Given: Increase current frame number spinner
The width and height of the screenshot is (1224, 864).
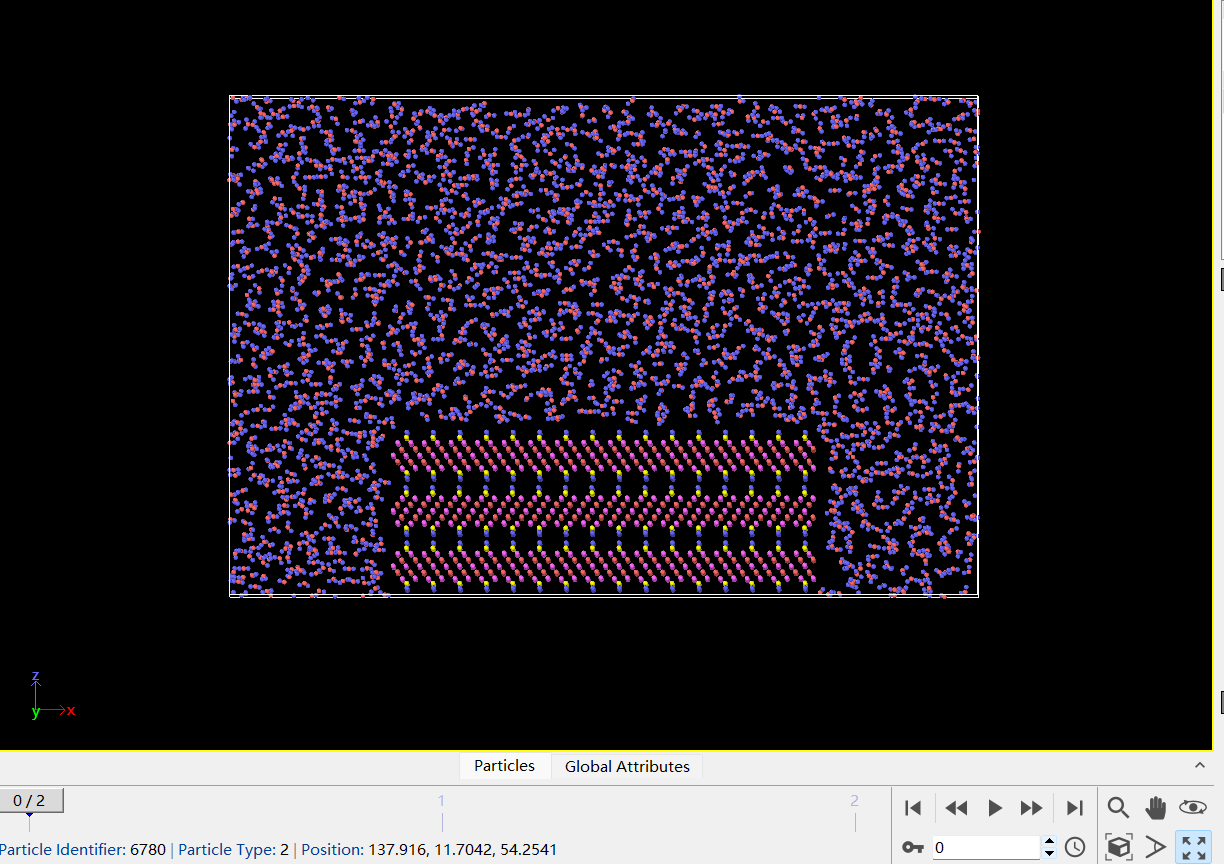Looking at the screenshot, I should point(1049,842).
